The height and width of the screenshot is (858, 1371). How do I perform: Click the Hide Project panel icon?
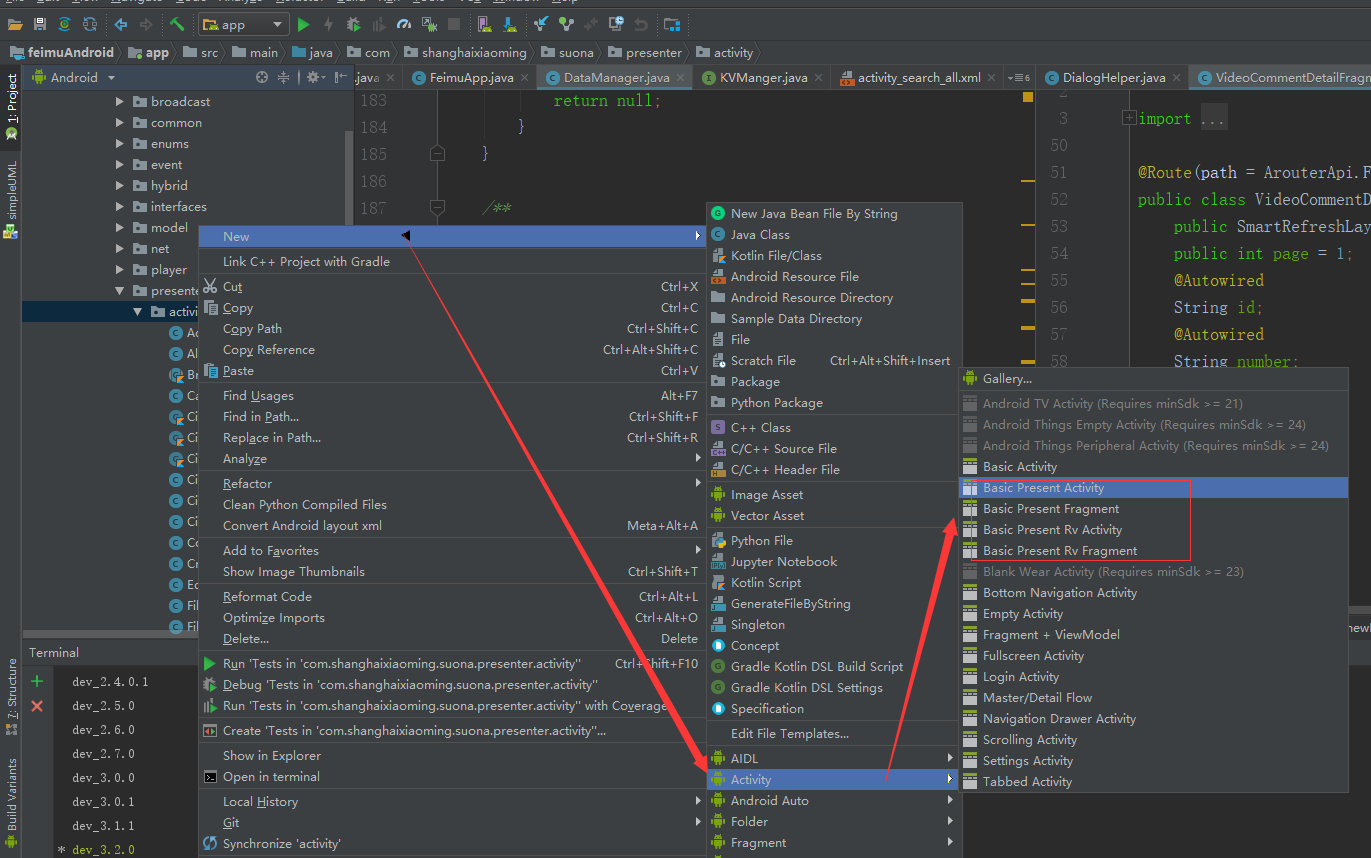(x=341, y=77)
